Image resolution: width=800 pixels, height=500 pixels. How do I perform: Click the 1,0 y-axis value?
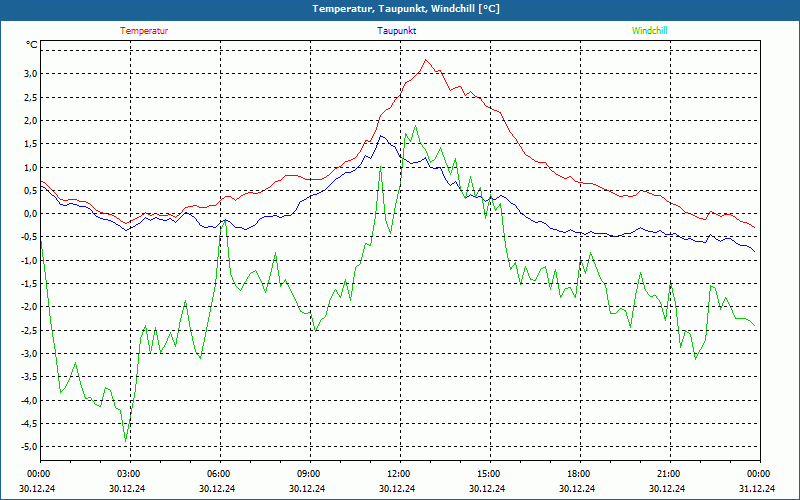pyautogui.click(x=31, y=167)
